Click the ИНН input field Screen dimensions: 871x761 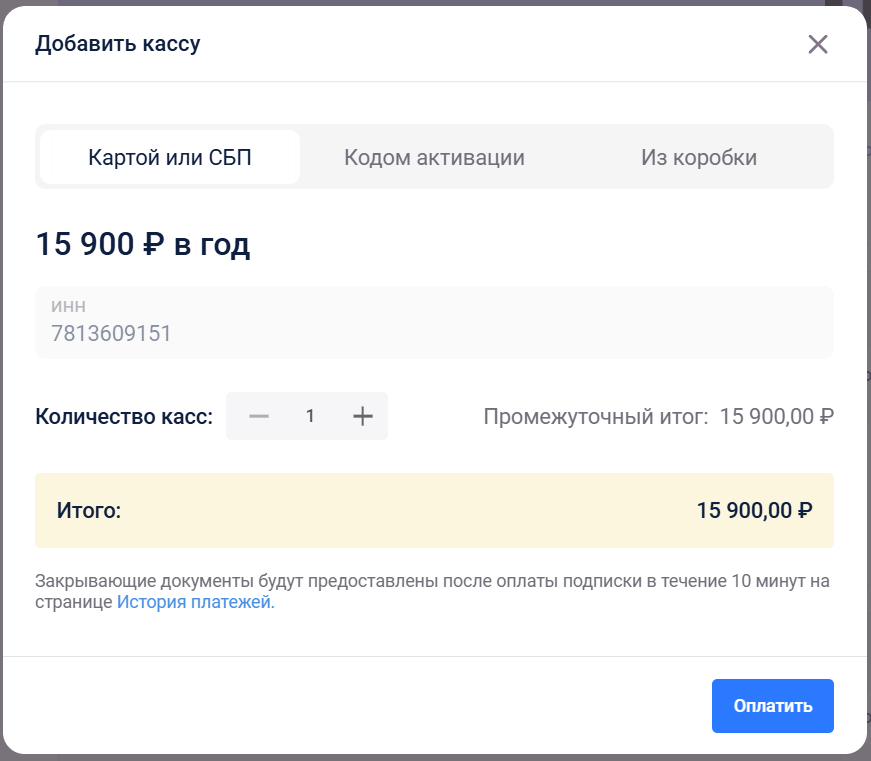[434, 322]
